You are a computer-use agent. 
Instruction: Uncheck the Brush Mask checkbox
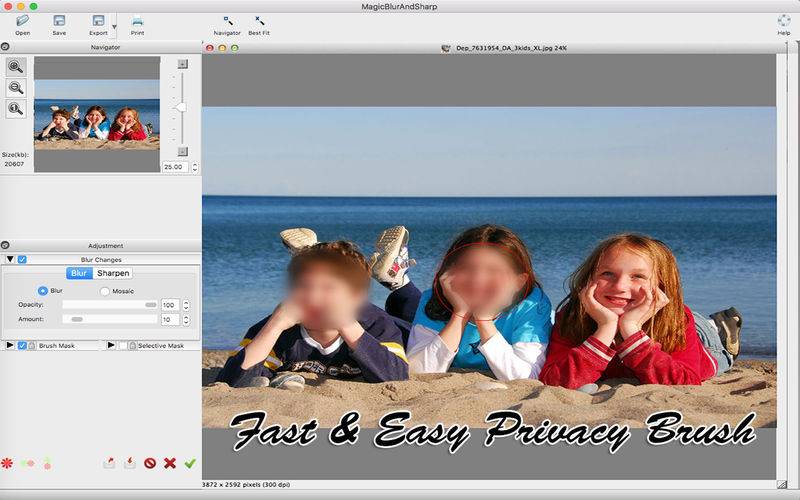[22, 345]
